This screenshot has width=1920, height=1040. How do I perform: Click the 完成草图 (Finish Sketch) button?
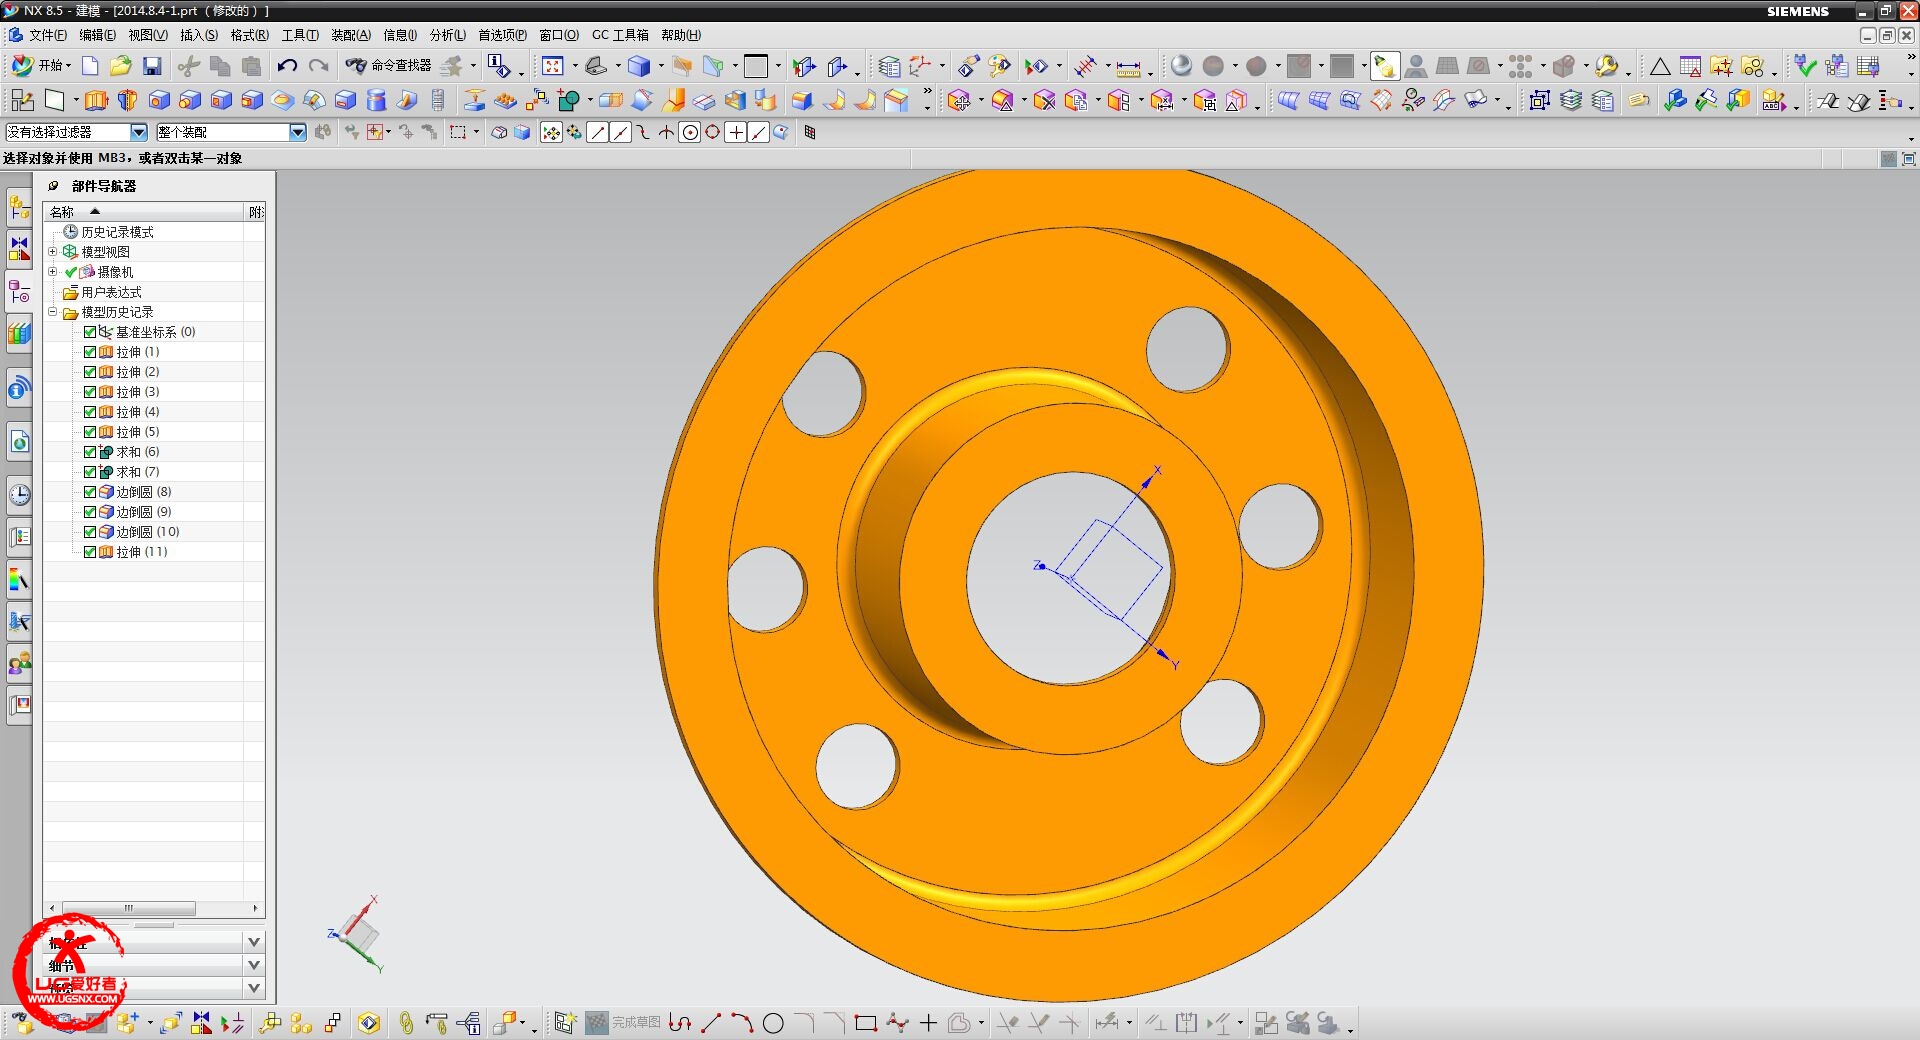tap(623, 1023)
